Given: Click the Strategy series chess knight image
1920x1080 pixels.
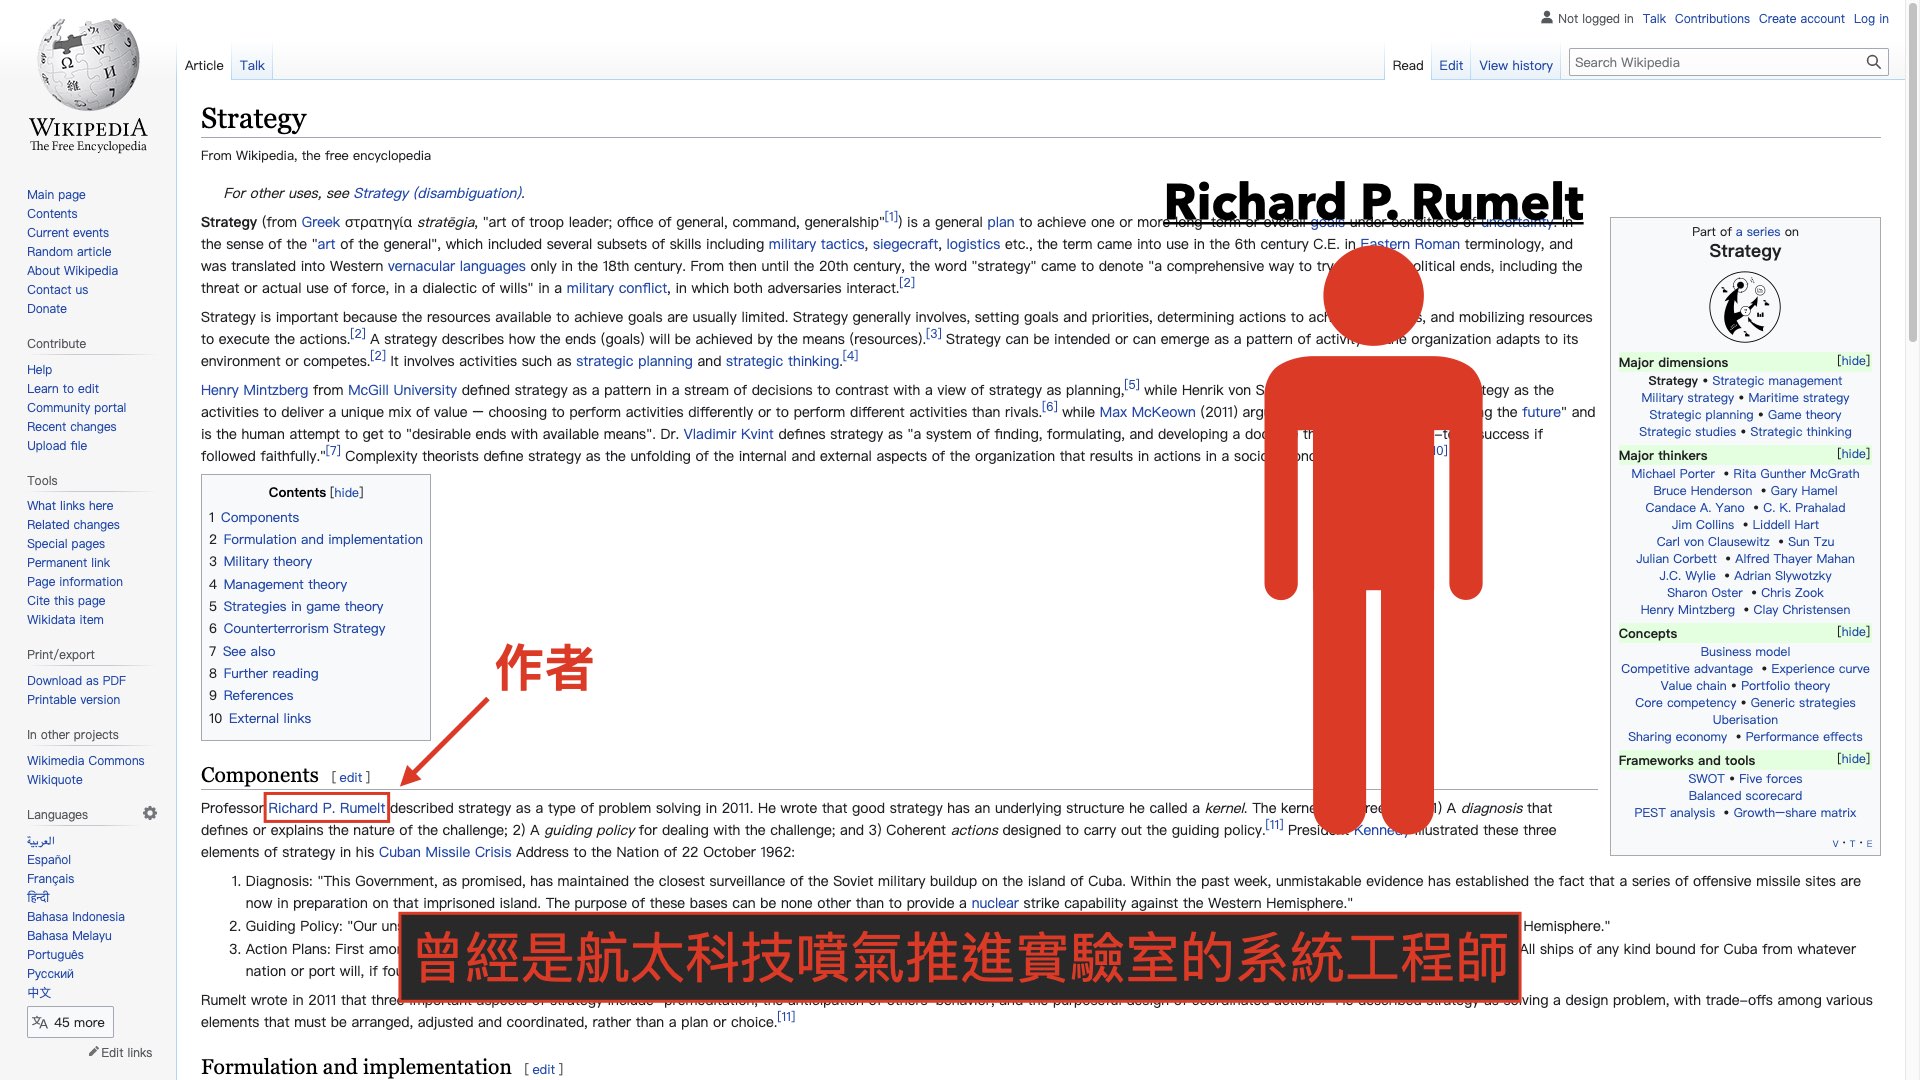Looking at the screenshot, I should point(1745,307).
